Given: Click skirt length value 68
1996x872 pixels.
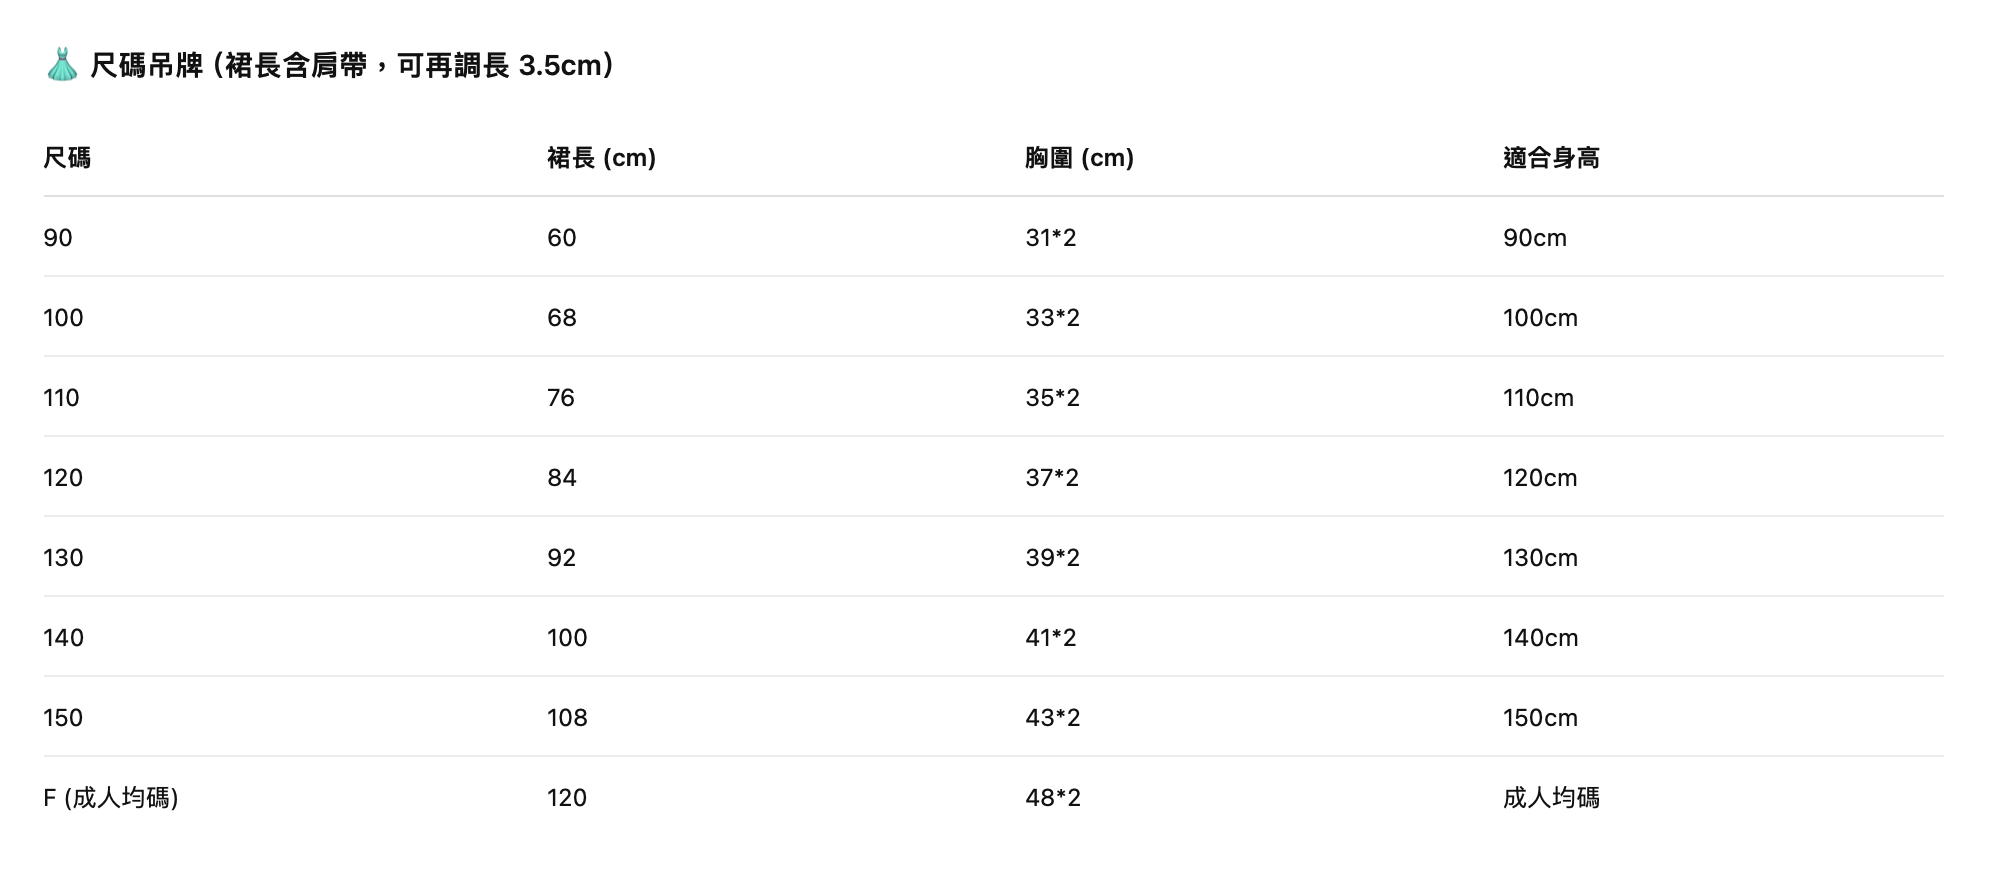Looking at the screenshot, I should click(562, 317).
